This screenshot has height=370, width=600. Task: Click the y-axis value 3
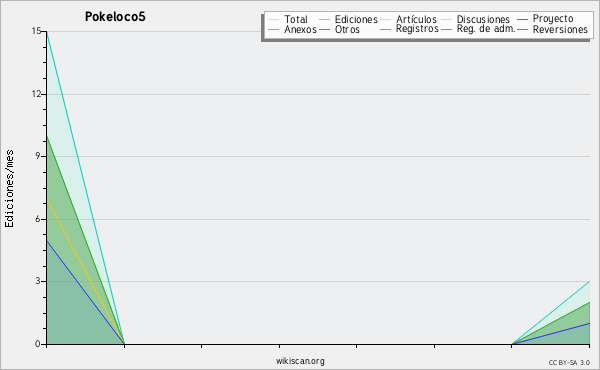click(38, 281)
